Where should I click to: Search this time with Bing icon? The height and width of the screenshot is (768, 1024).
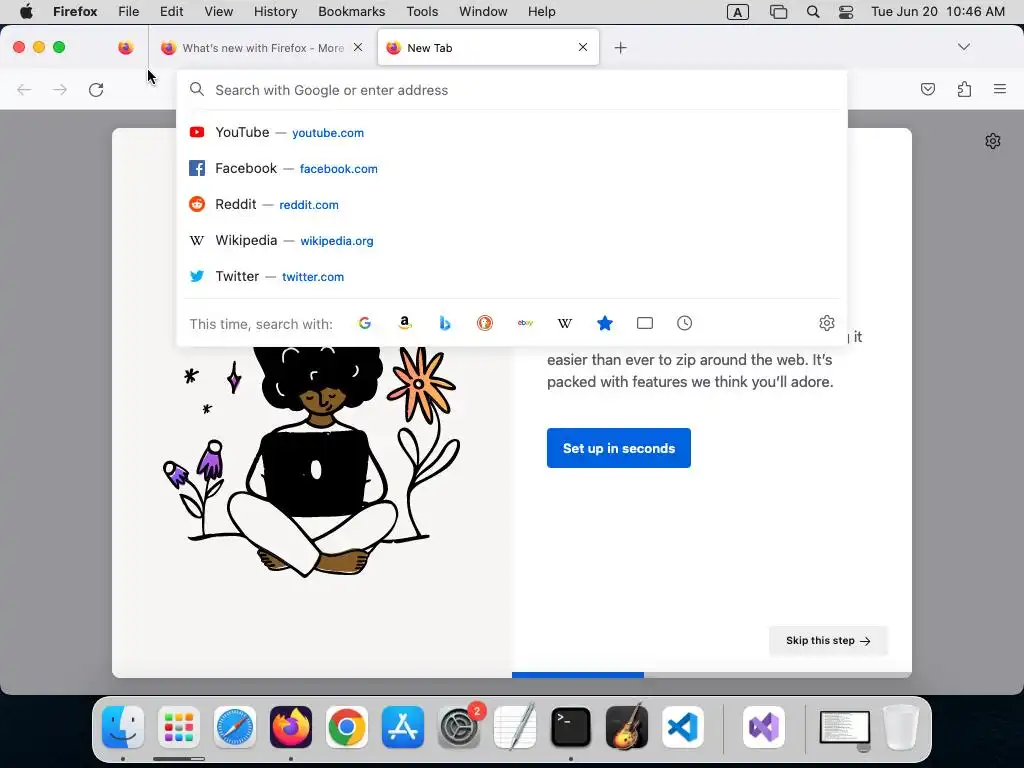click(445, 323)
